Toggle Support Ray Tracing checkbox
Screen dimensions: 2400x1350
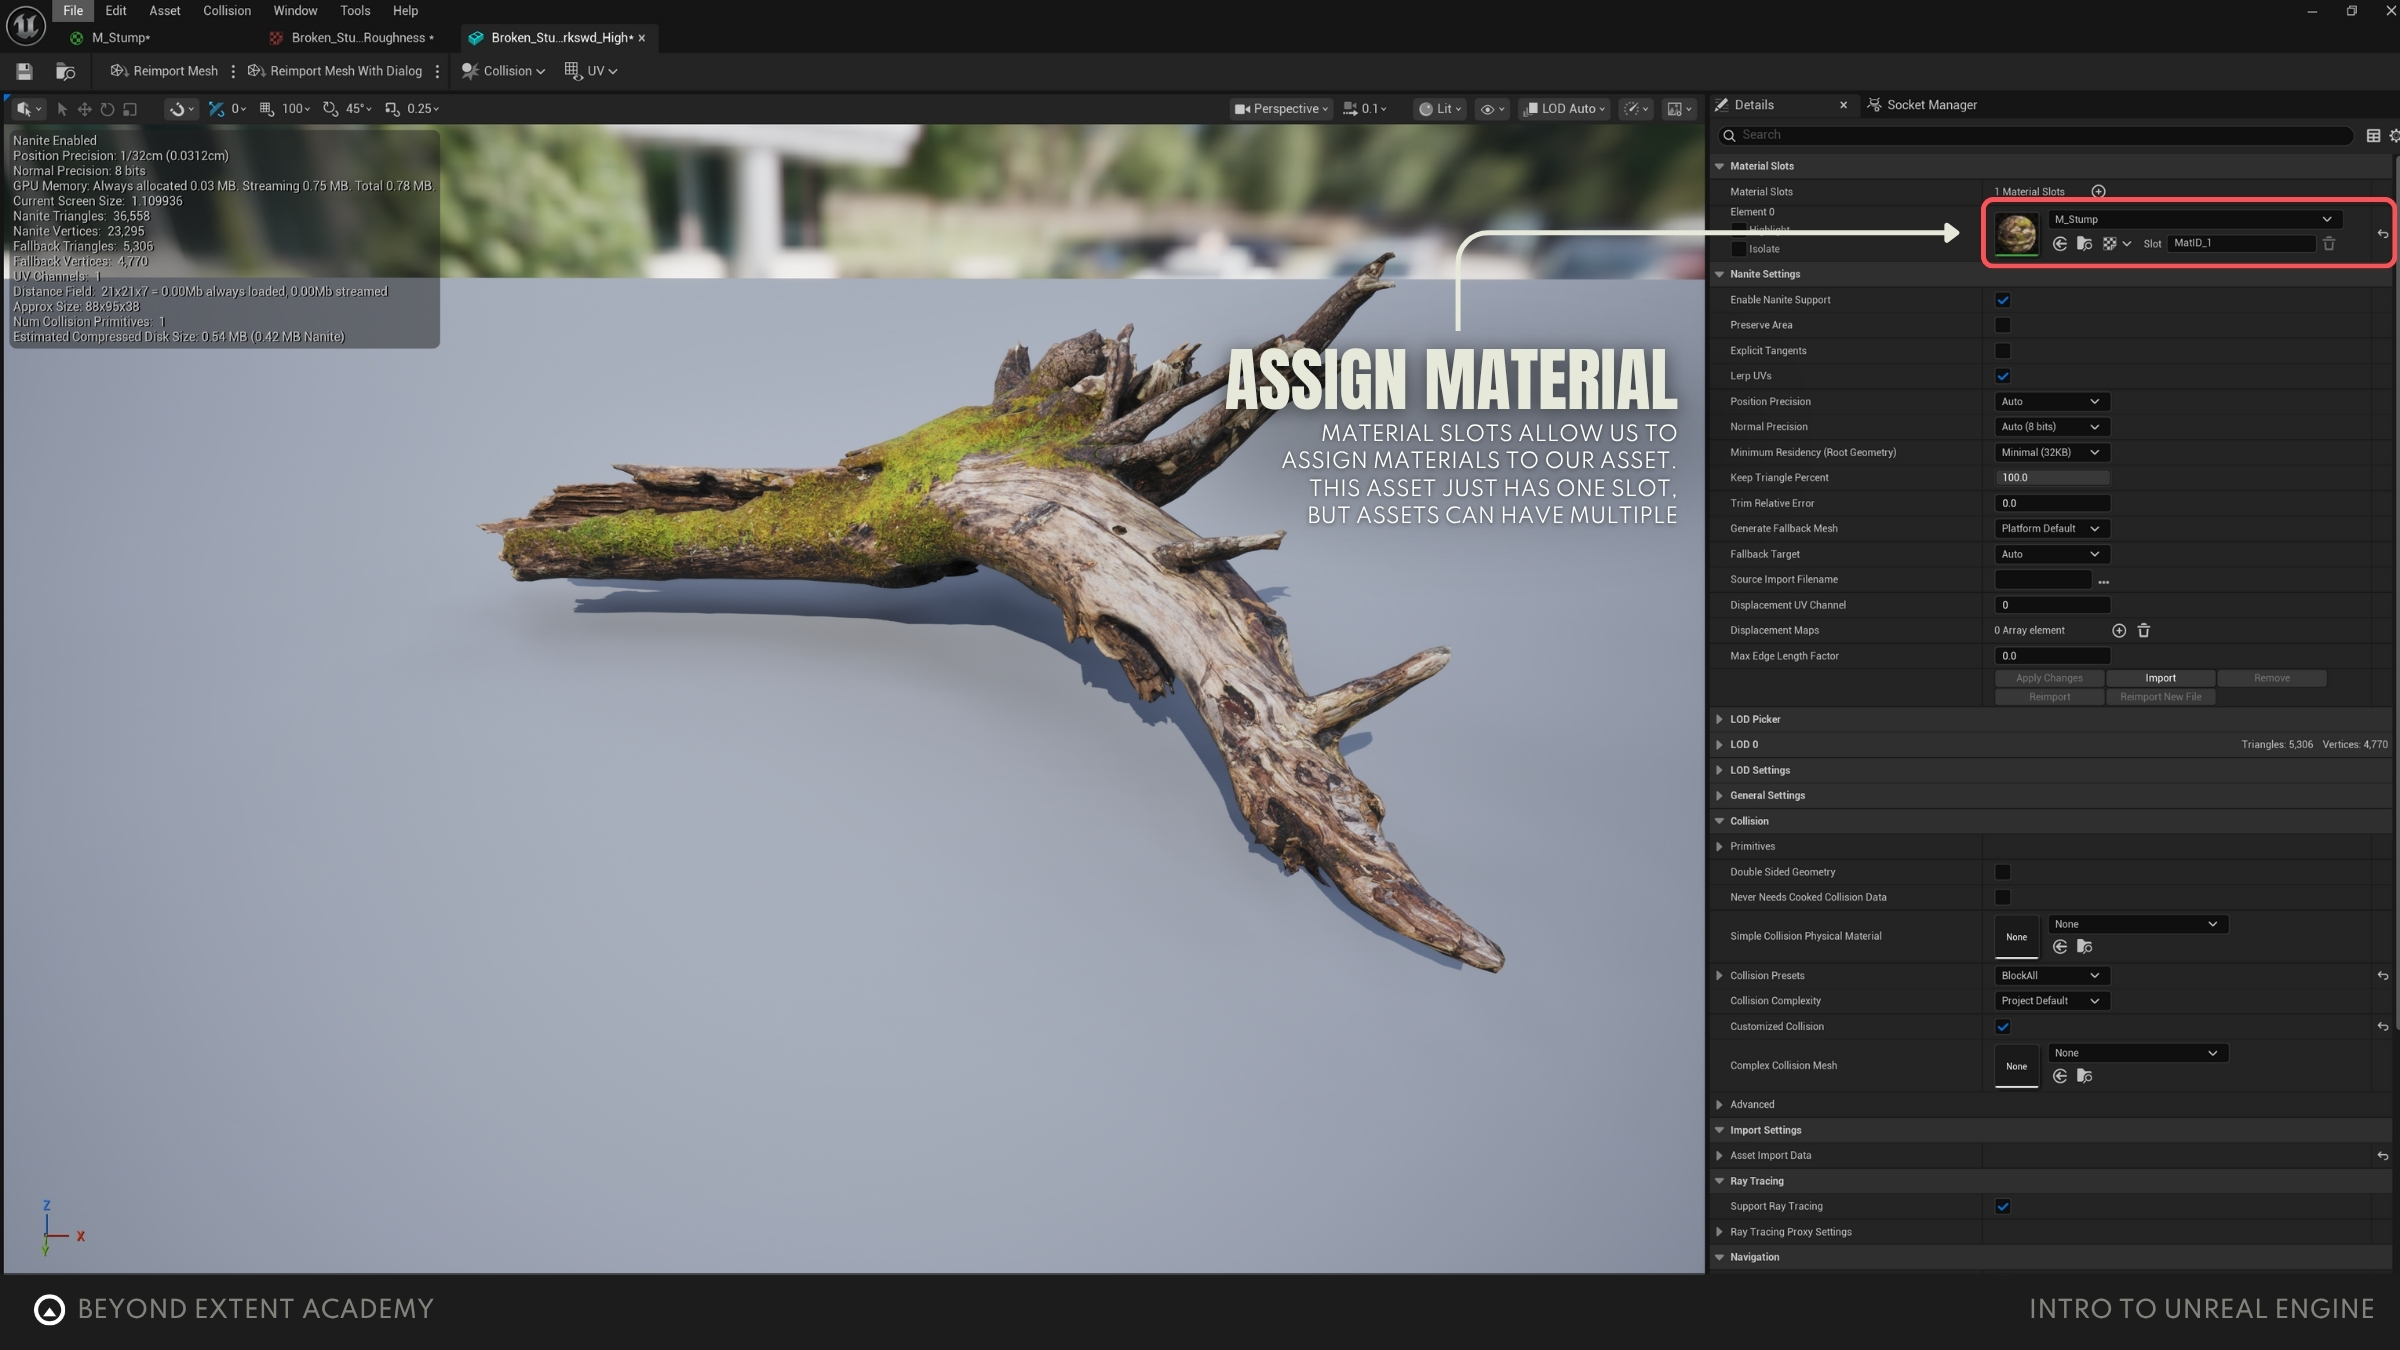click(x=2002, y=1206)
